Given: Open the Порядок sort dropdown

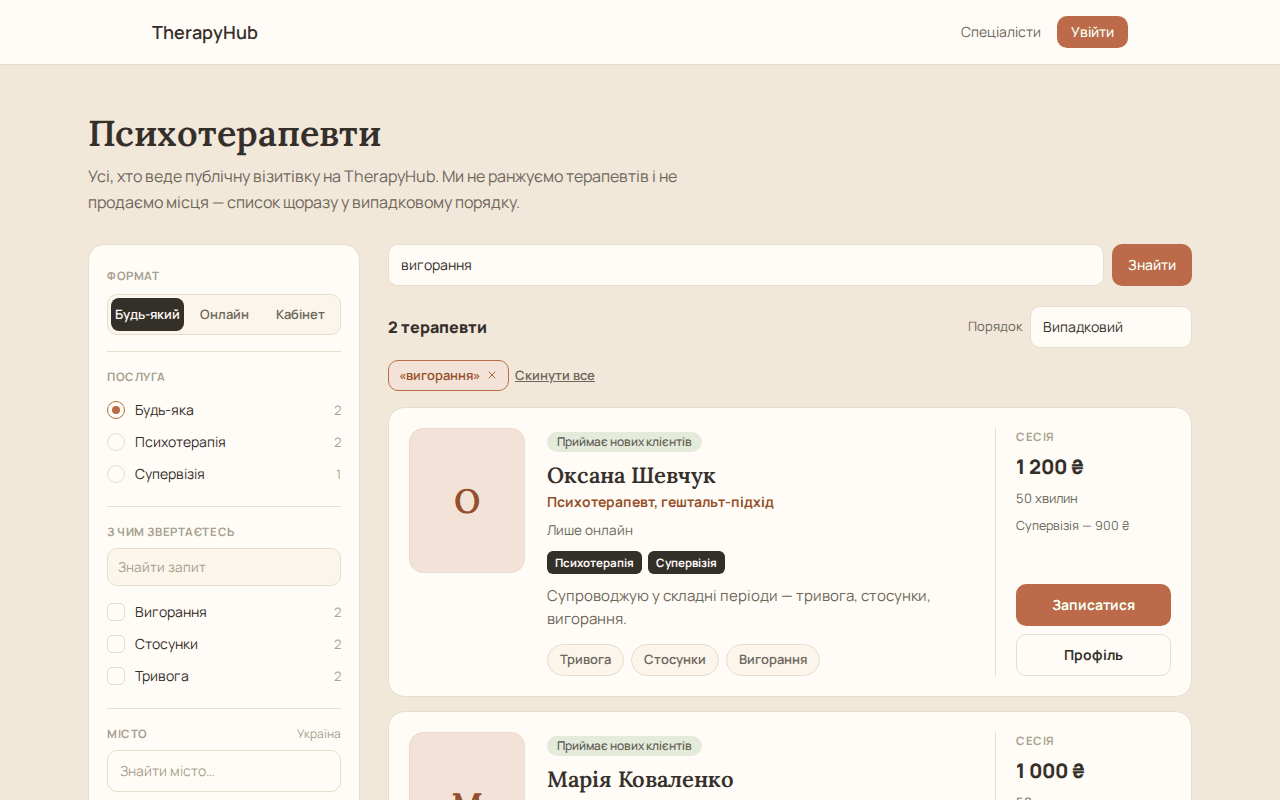Looking at the screenshot, I should click(1111, 327).
